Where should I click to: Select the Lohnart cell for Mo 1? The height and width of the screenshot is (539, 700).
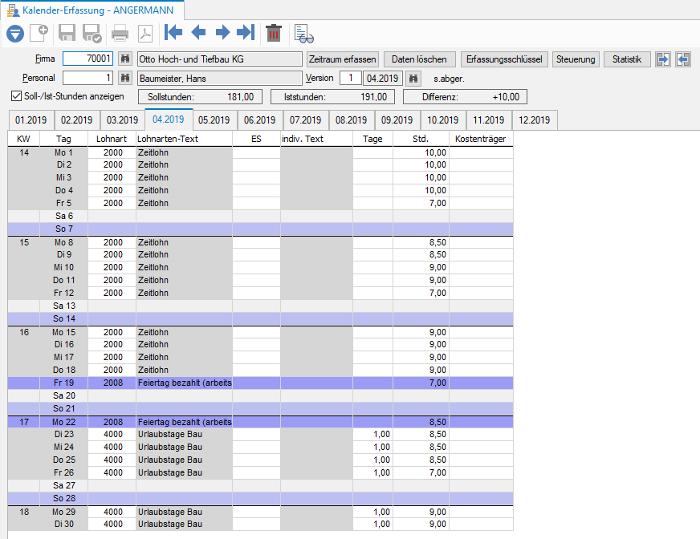pos(112,153)
